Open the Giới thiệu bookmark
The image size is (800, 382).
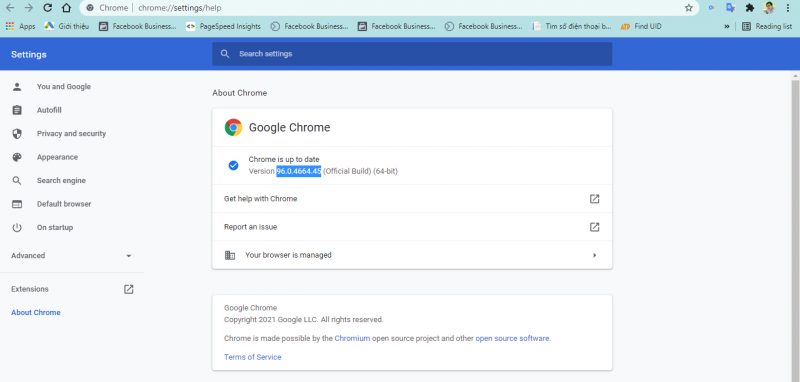point(67,27)
